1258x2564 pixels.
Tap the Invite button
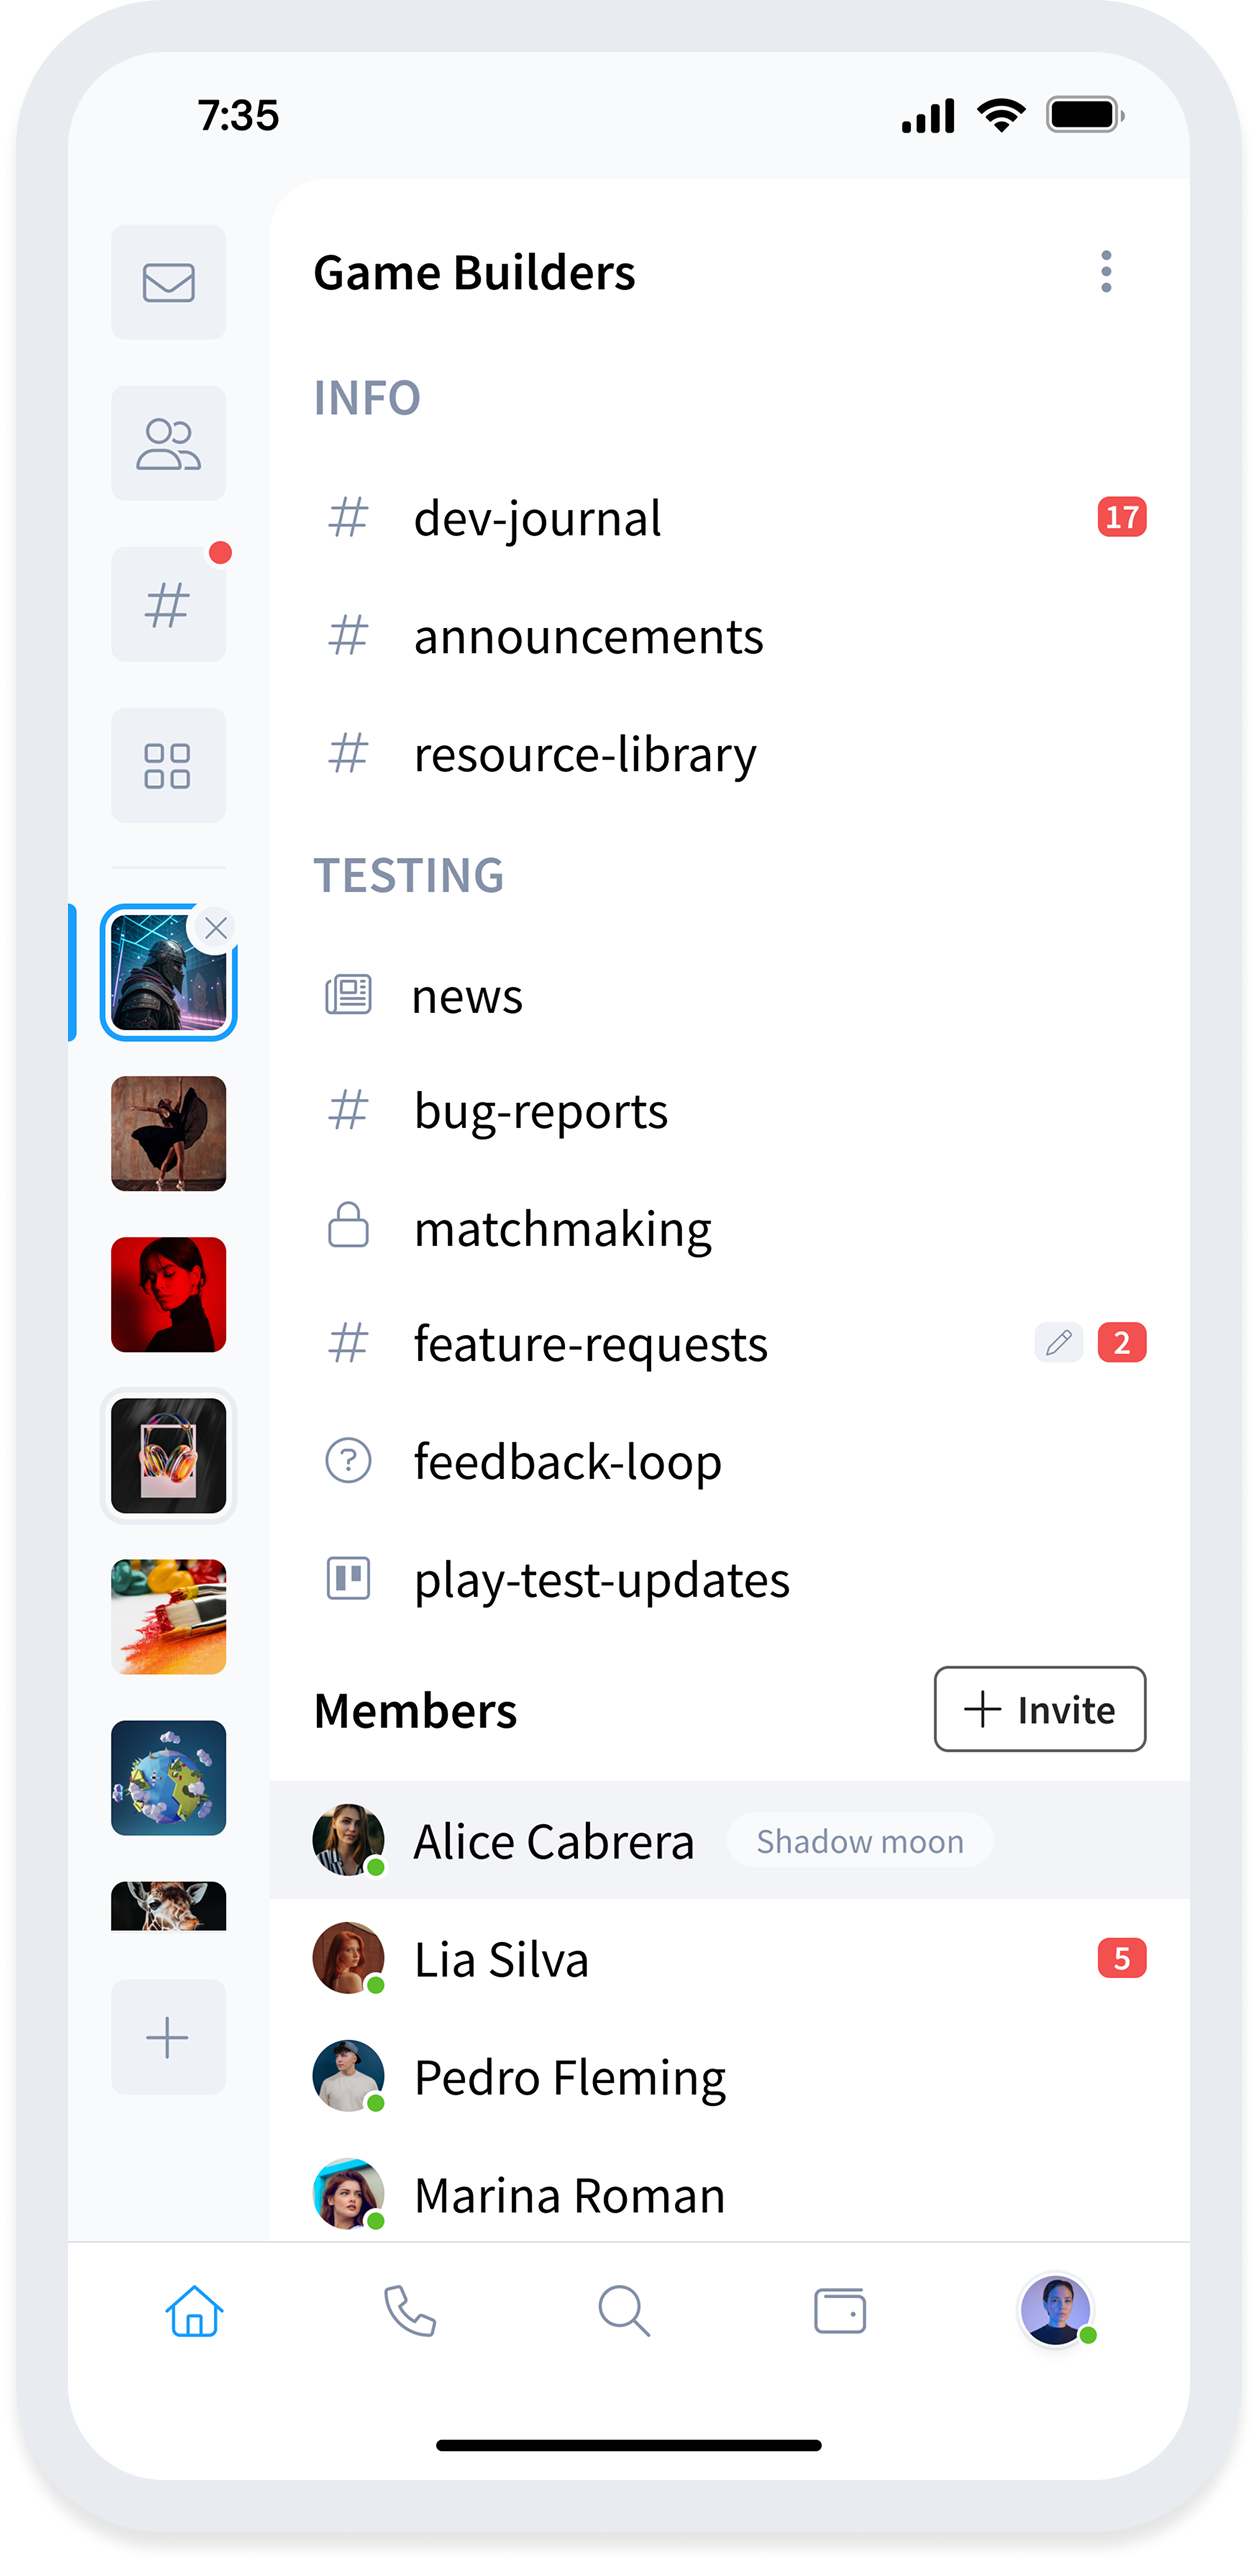point(1040,1709)
